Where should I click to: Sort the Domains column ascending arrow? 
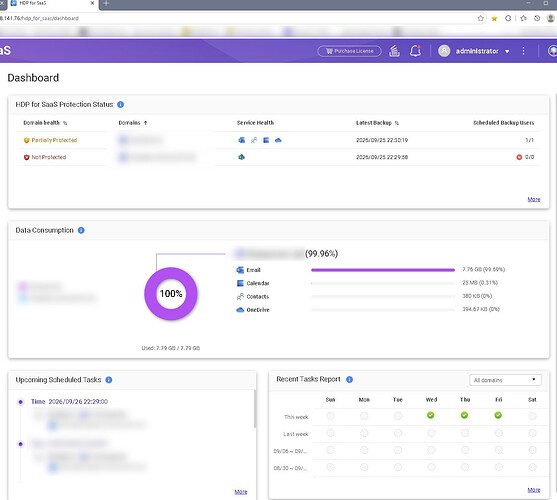tap(145, 123)
